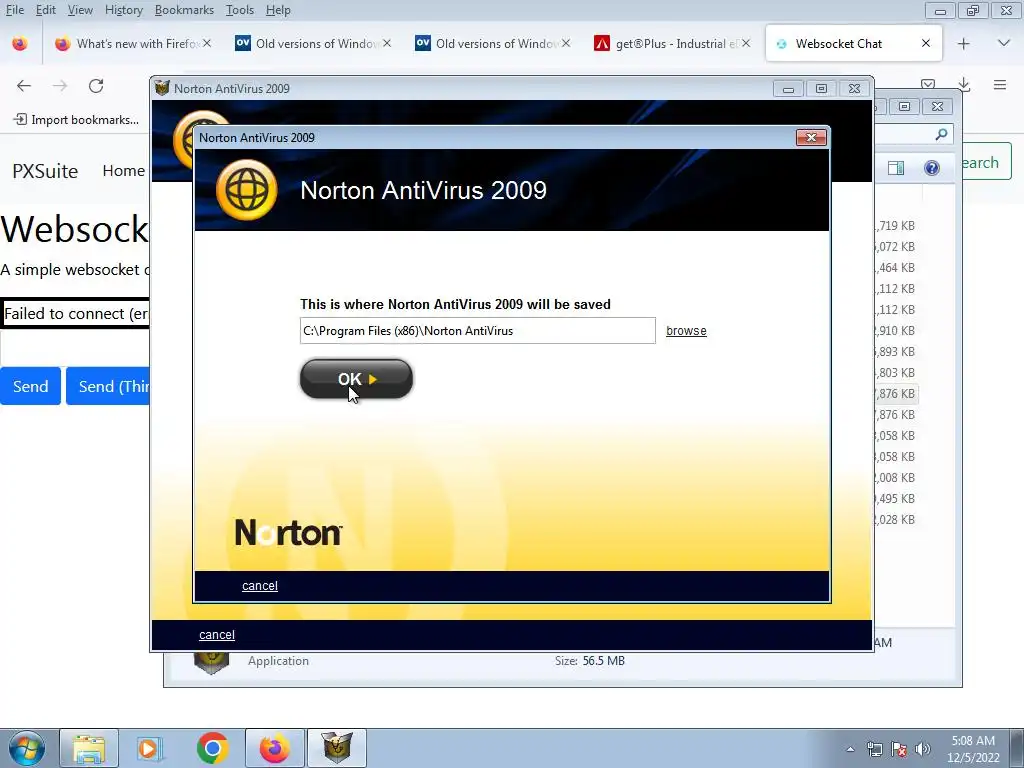Minimize the outer Norton AntiVirus window

788,89
